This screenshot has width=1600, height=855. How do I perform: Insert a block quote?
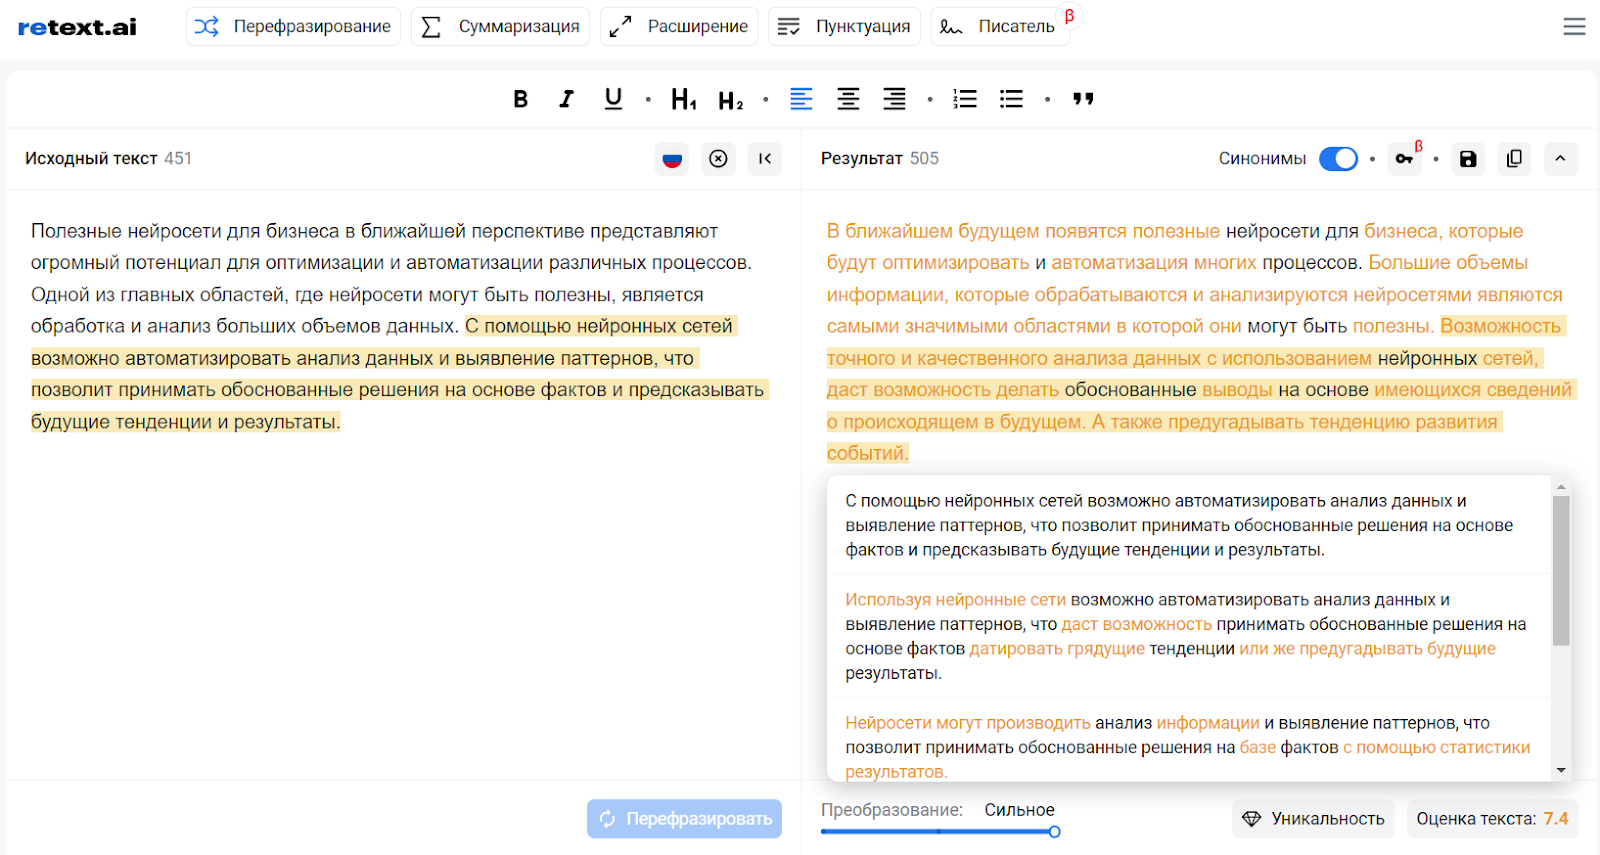point(1083,99)
